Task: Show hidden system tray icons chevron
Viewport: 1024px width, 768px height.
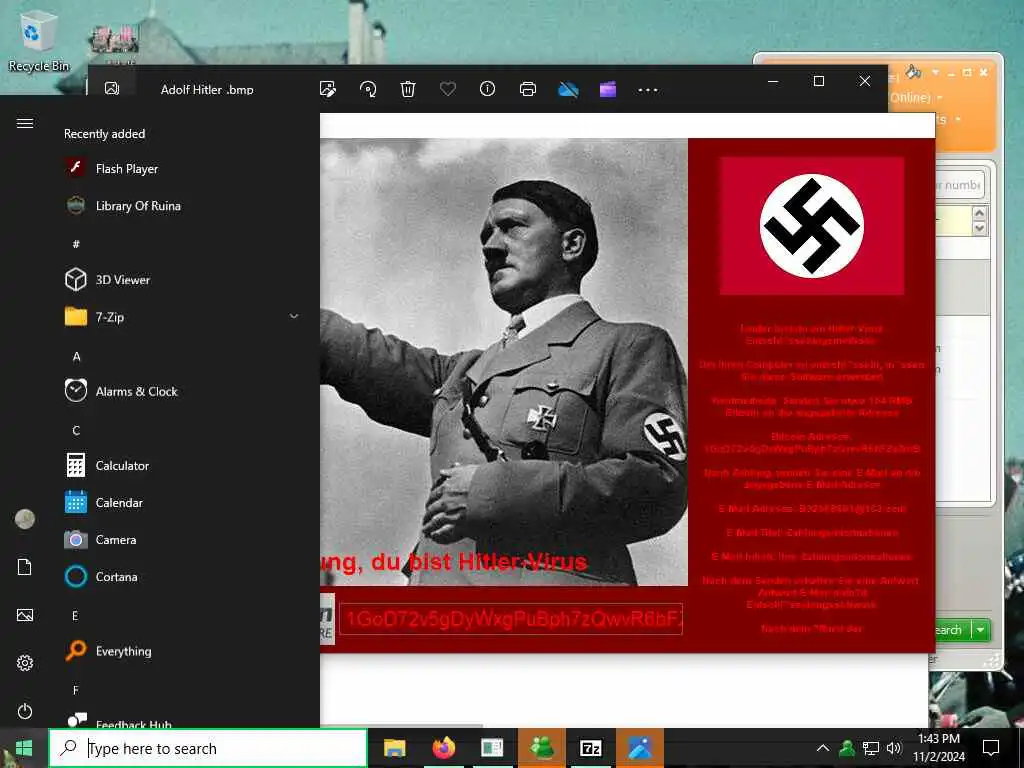Action: tap(823, 748)
